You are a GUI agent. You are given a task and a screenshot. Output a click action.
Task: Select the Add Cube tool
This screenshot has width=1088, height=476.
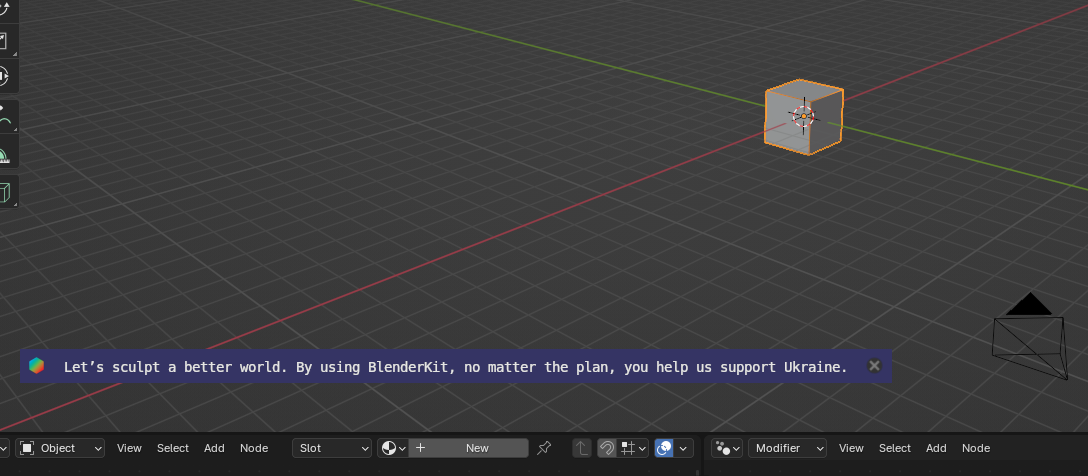(x=5, y=192)
